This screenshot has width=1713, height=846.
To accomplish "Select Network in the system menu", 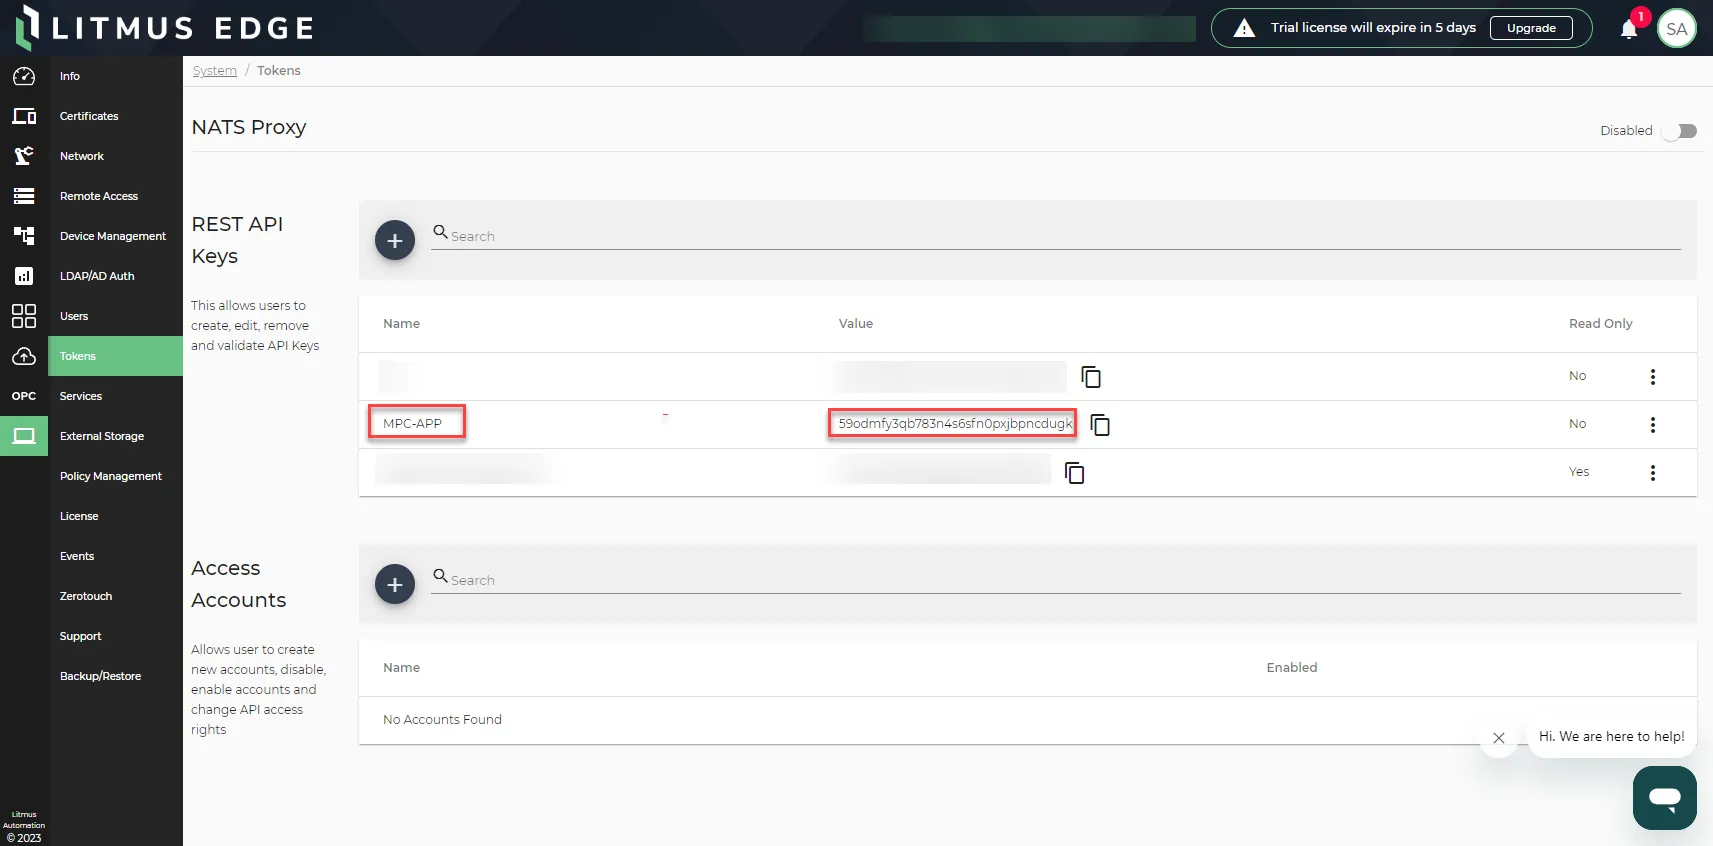I will [115, 156].
